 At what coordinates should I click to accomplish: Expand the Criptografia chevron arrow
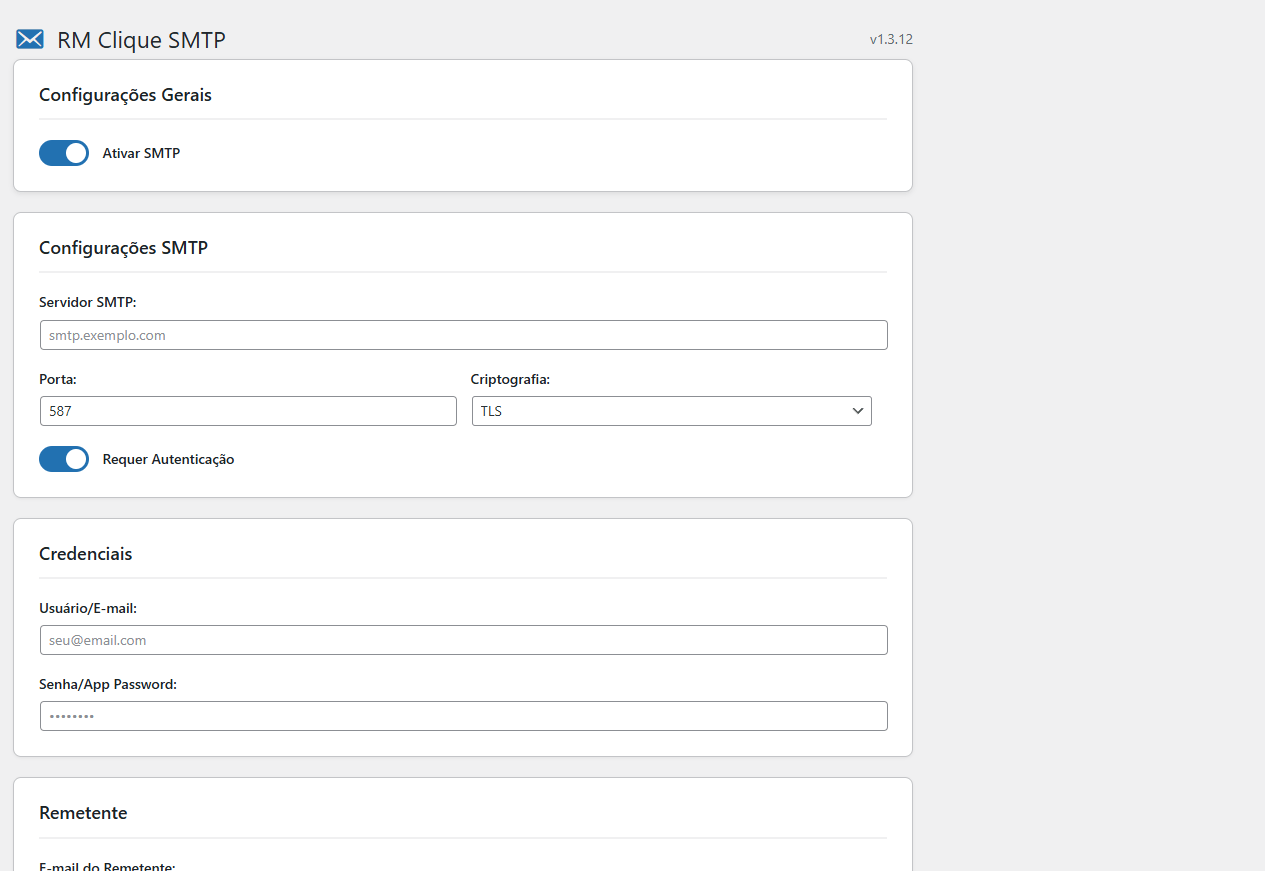pos(857,410)
